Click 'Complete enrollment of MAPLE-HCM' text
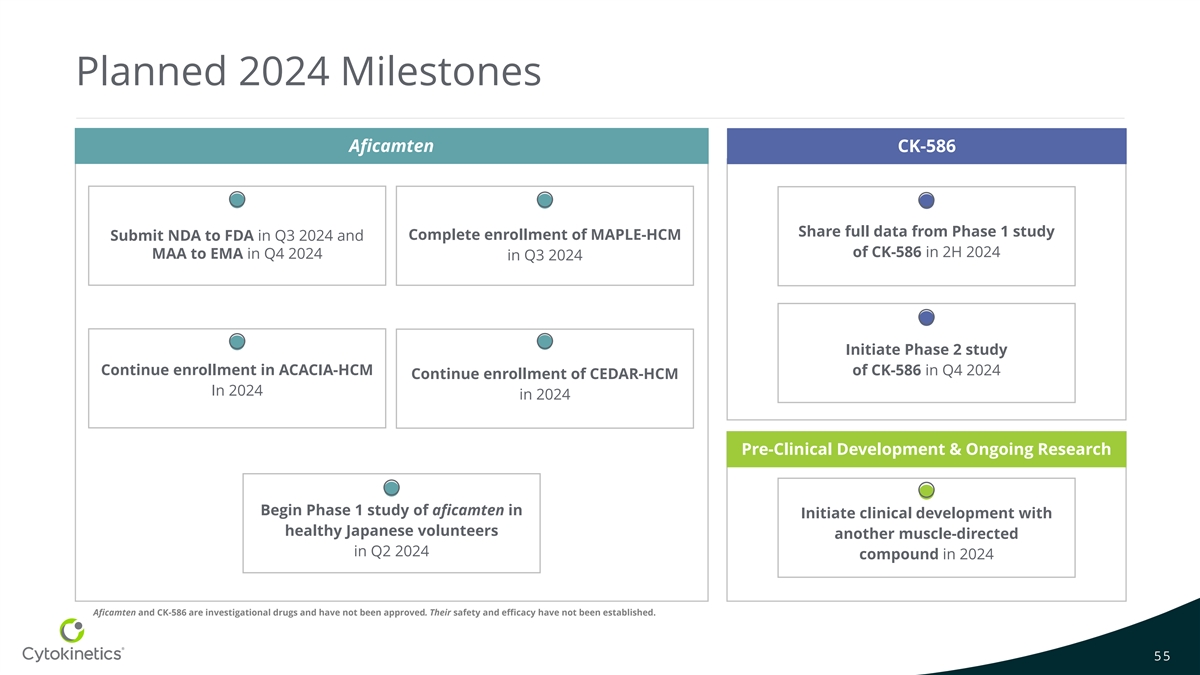 click(545, 234)
